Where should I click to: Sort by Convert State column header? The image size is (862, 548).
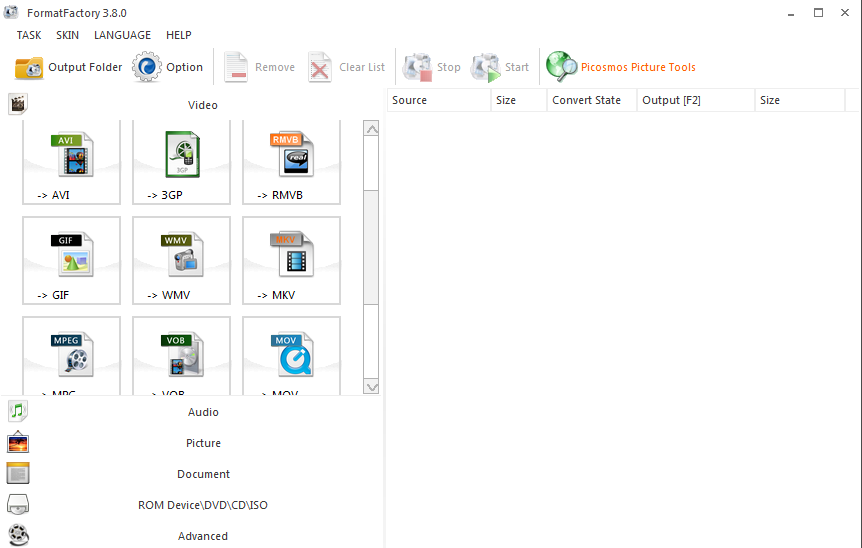(x=592, y=100)
